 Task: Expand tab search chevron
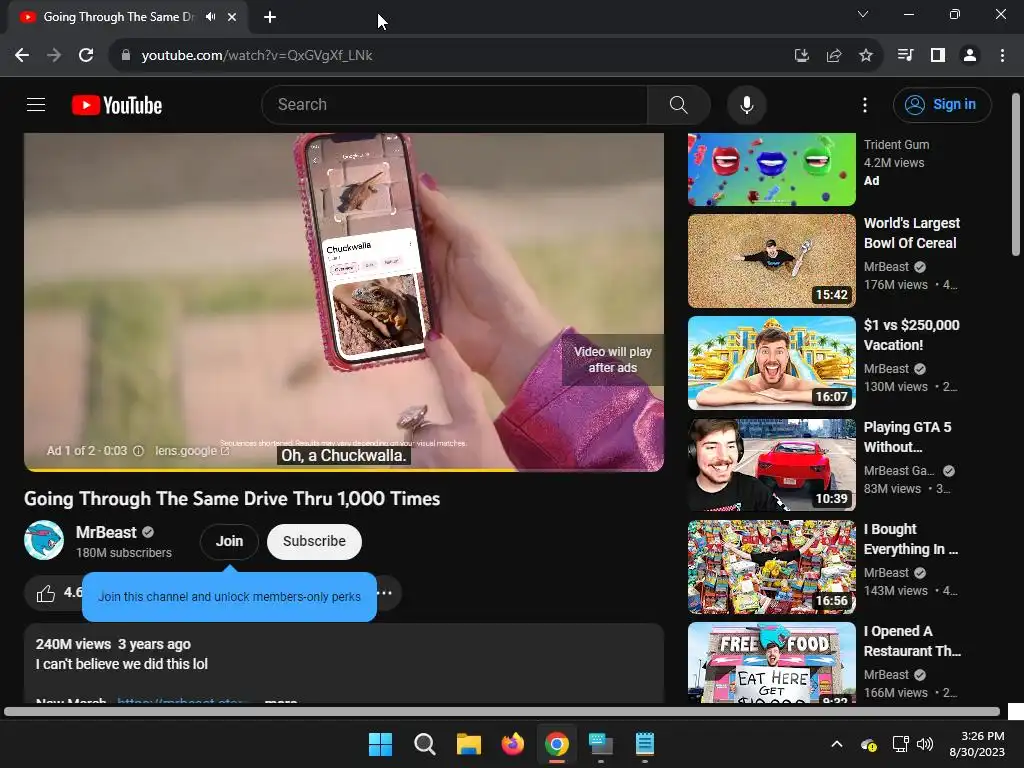point(863,14)
